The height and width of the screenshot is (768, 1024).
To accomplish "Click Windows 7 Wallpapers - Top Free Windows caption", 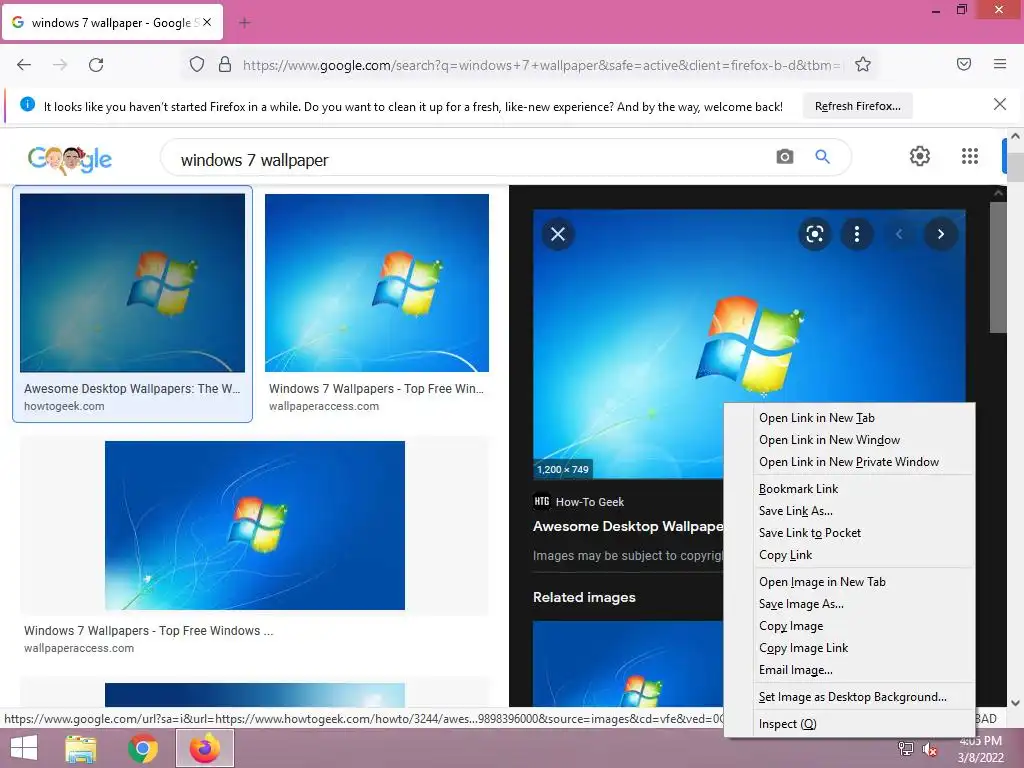I will [148, 631].
